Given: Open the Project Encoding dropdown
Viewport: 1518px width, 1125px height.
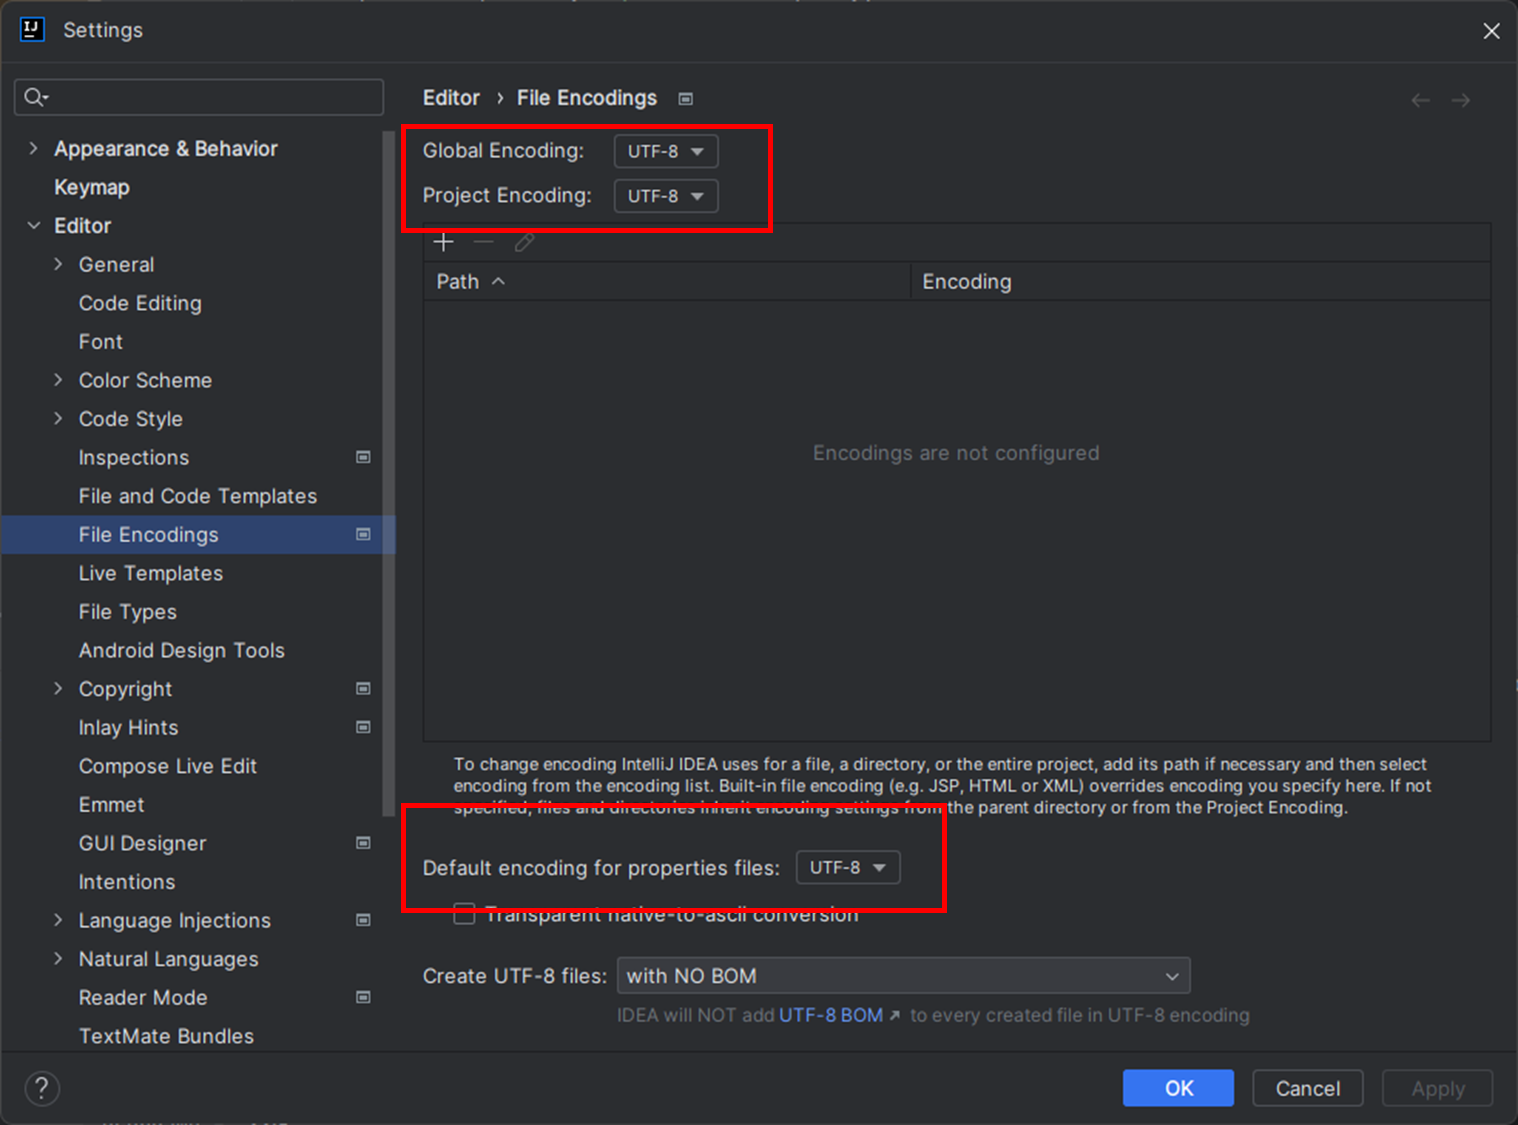Looking at the screenshot, I should [x=666, y=196].
